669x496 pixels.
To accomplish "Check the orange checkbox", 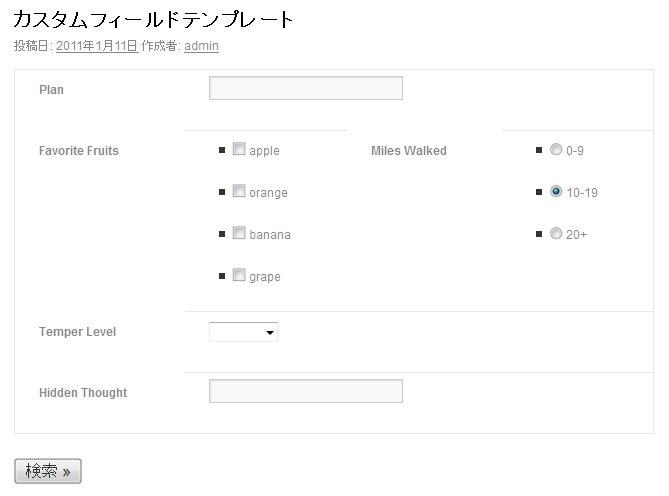I will click(x=239, y=192).
